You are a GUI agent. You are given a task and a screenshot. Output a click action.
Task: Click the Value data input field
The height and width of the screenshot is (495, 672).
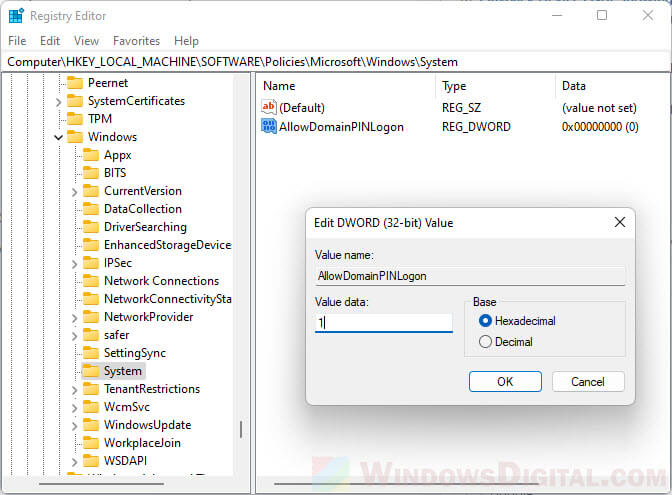[x=384, y=322]
